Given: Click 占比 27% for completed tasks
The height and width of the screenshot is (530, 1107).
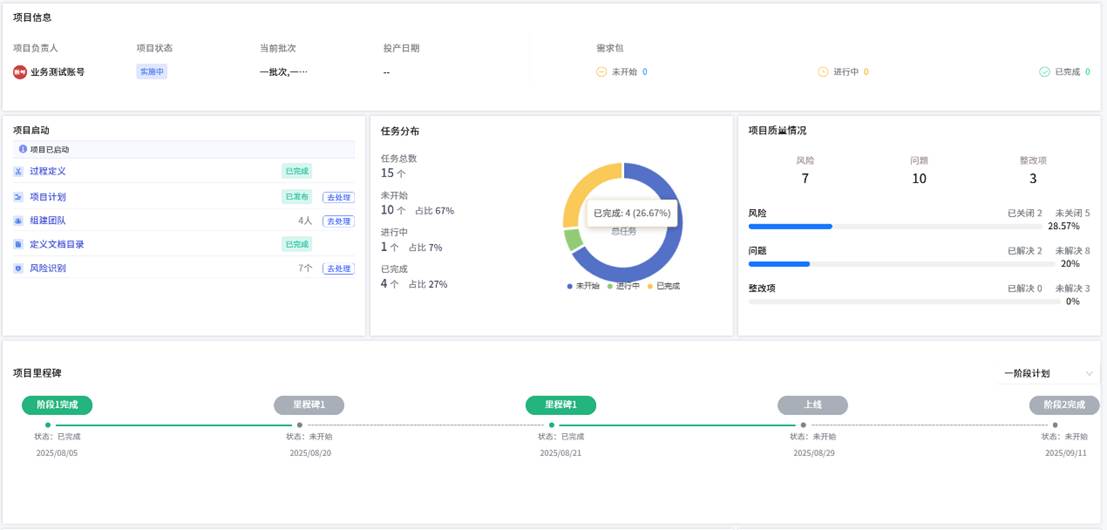Looking at the screenshot, I should point(428,284).
